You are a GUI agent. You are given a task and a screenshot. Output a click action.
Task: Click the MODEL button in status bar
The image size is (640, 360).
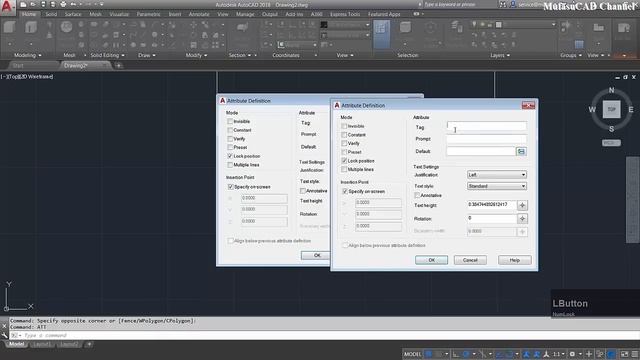click(x=412, y=354)
